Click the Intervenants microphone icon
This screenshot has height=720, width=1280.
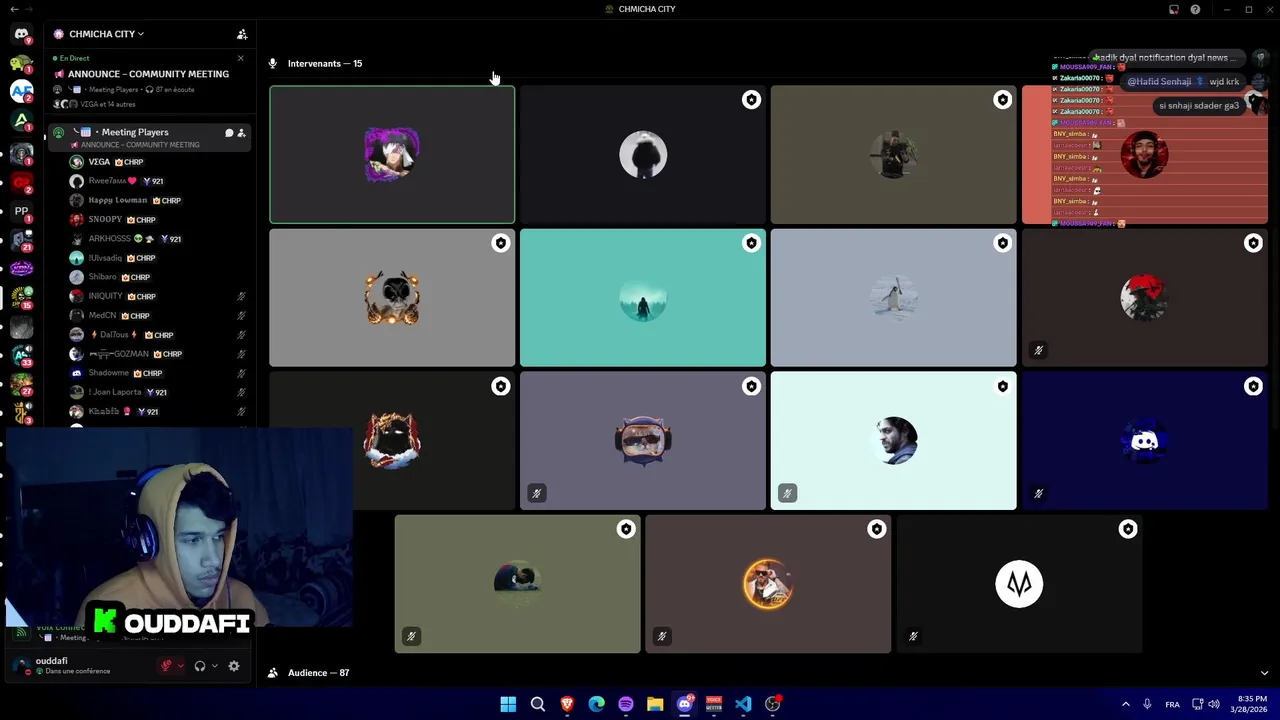pyautogui.click(x=273, y=63)
